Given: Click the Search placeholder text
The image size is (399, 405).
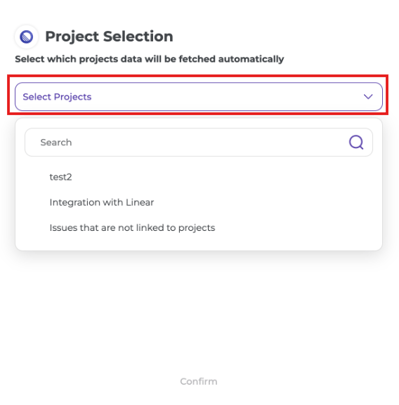Looking at the screenshot, I should [x=56, y=142].
